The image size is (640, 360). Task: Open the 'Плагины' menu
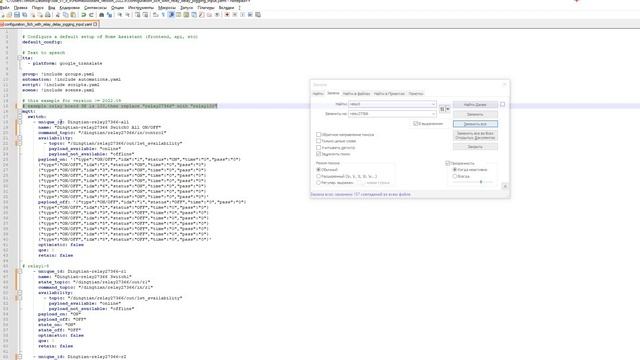coord(205,8)
